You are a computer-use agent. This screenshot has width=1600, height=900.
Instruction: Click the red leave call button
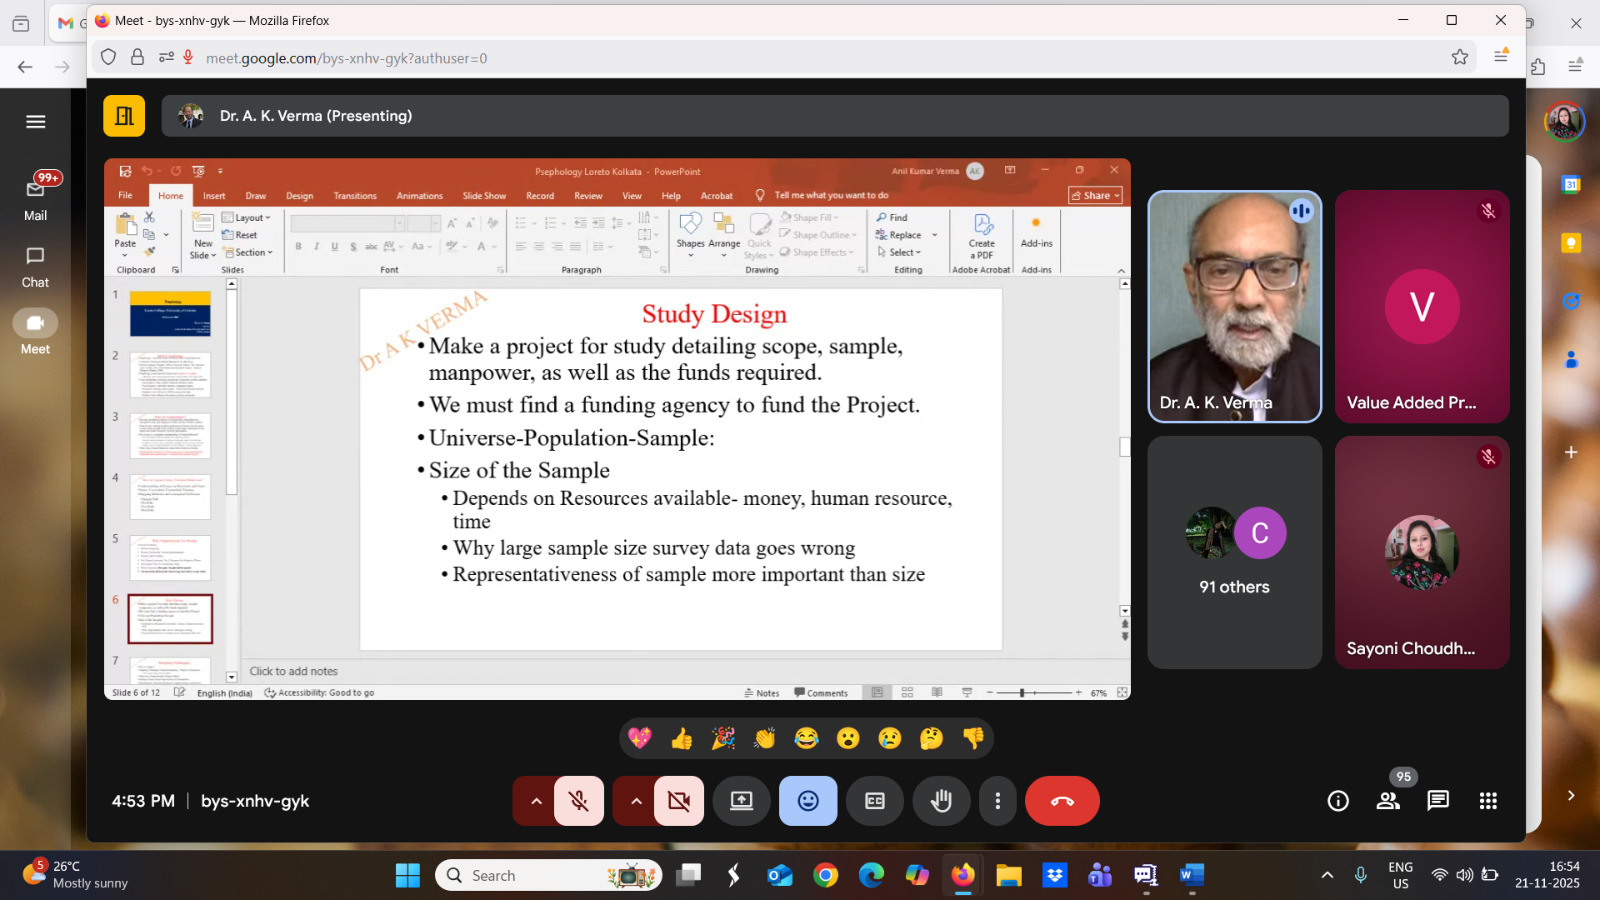coord(1062,801)
